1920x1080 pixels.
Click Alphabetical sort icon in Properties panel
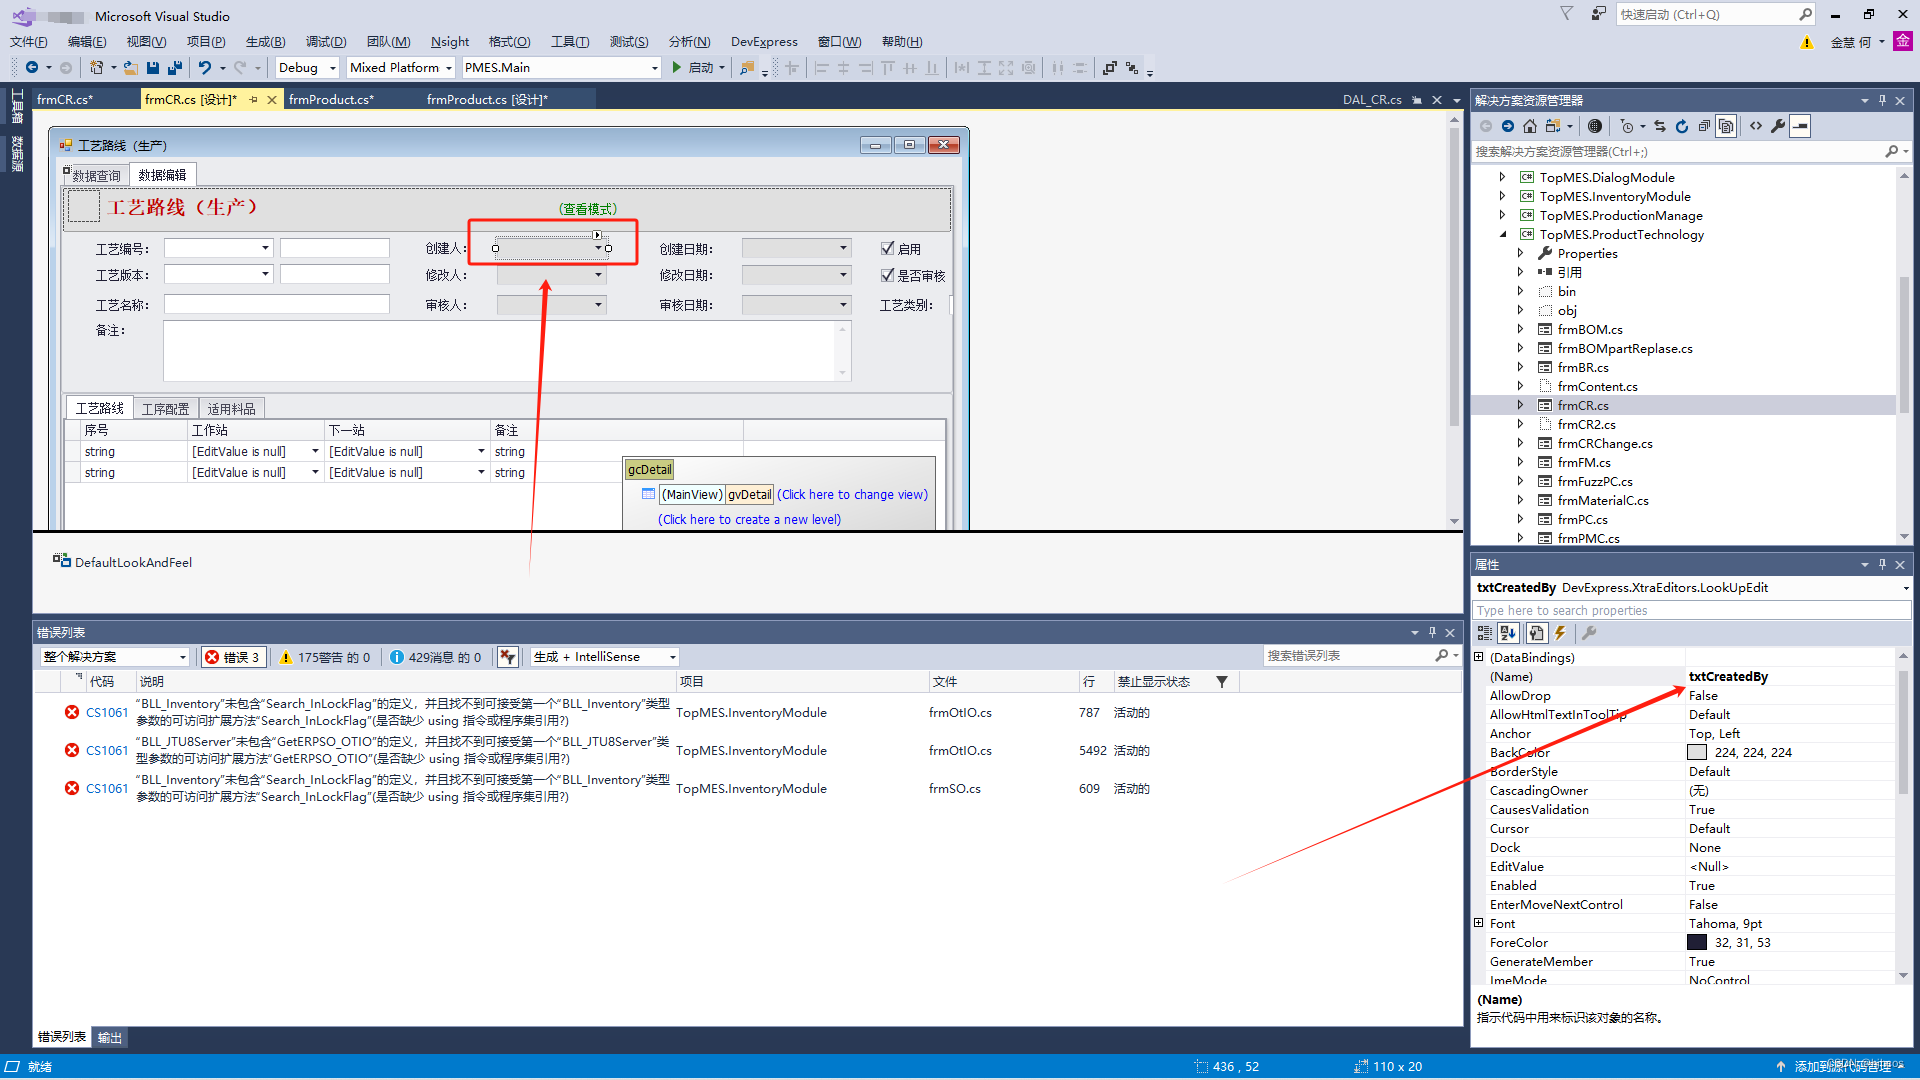(1508, 633)
